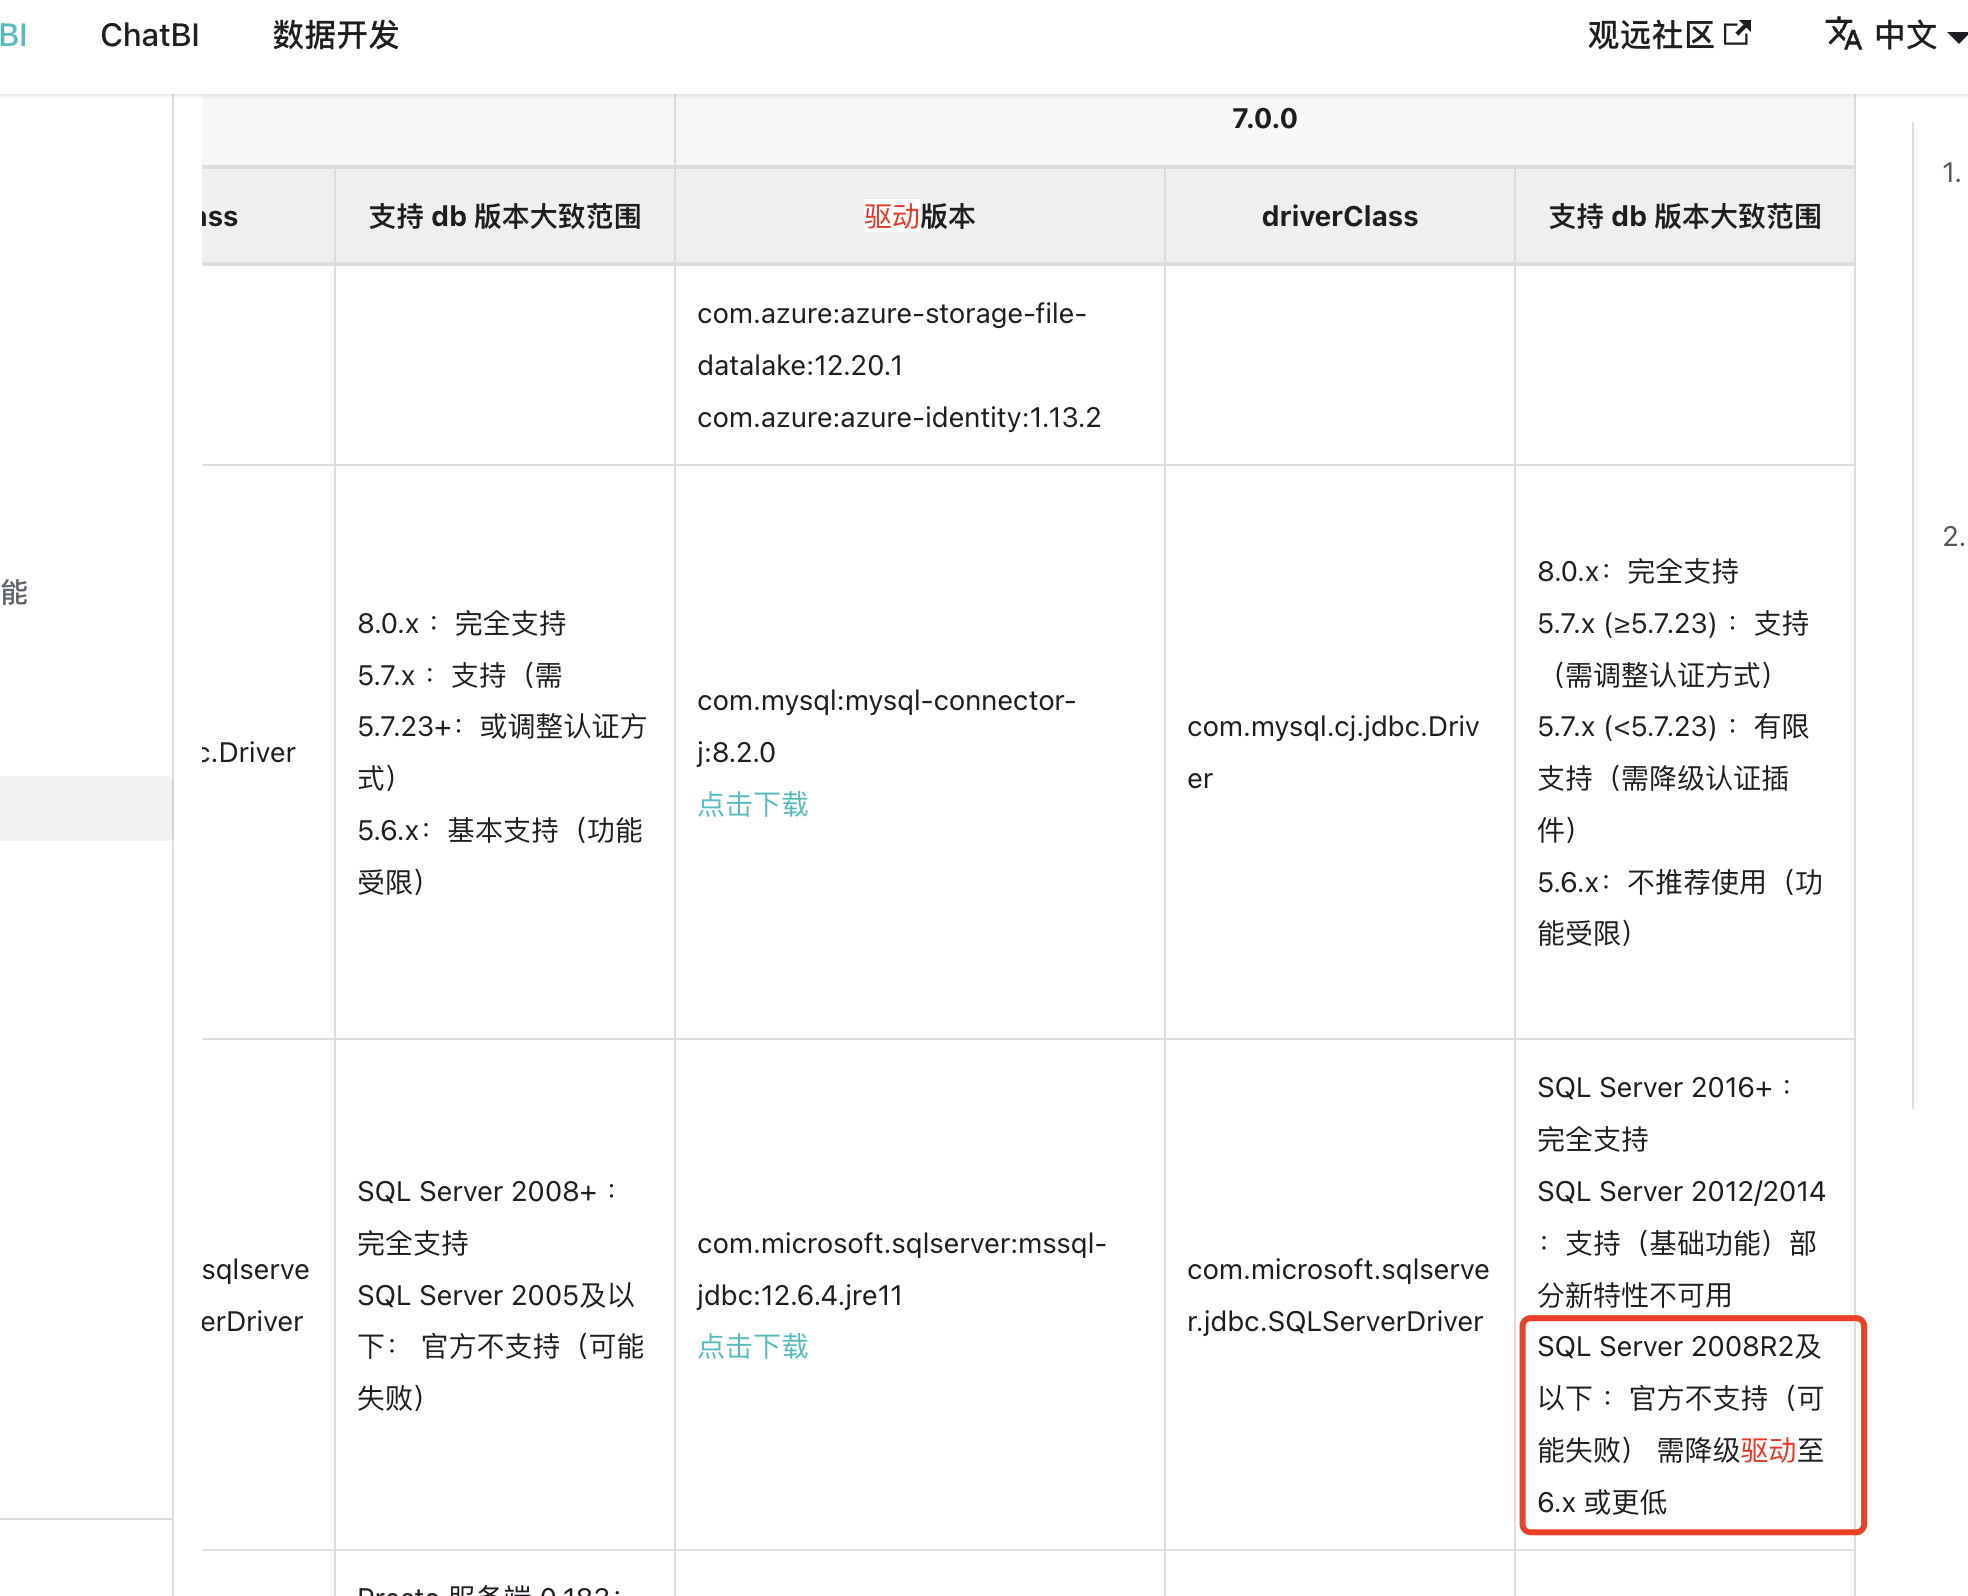
Task: Click the 7.0.0 version header cell
Action: coord(1264,119)
